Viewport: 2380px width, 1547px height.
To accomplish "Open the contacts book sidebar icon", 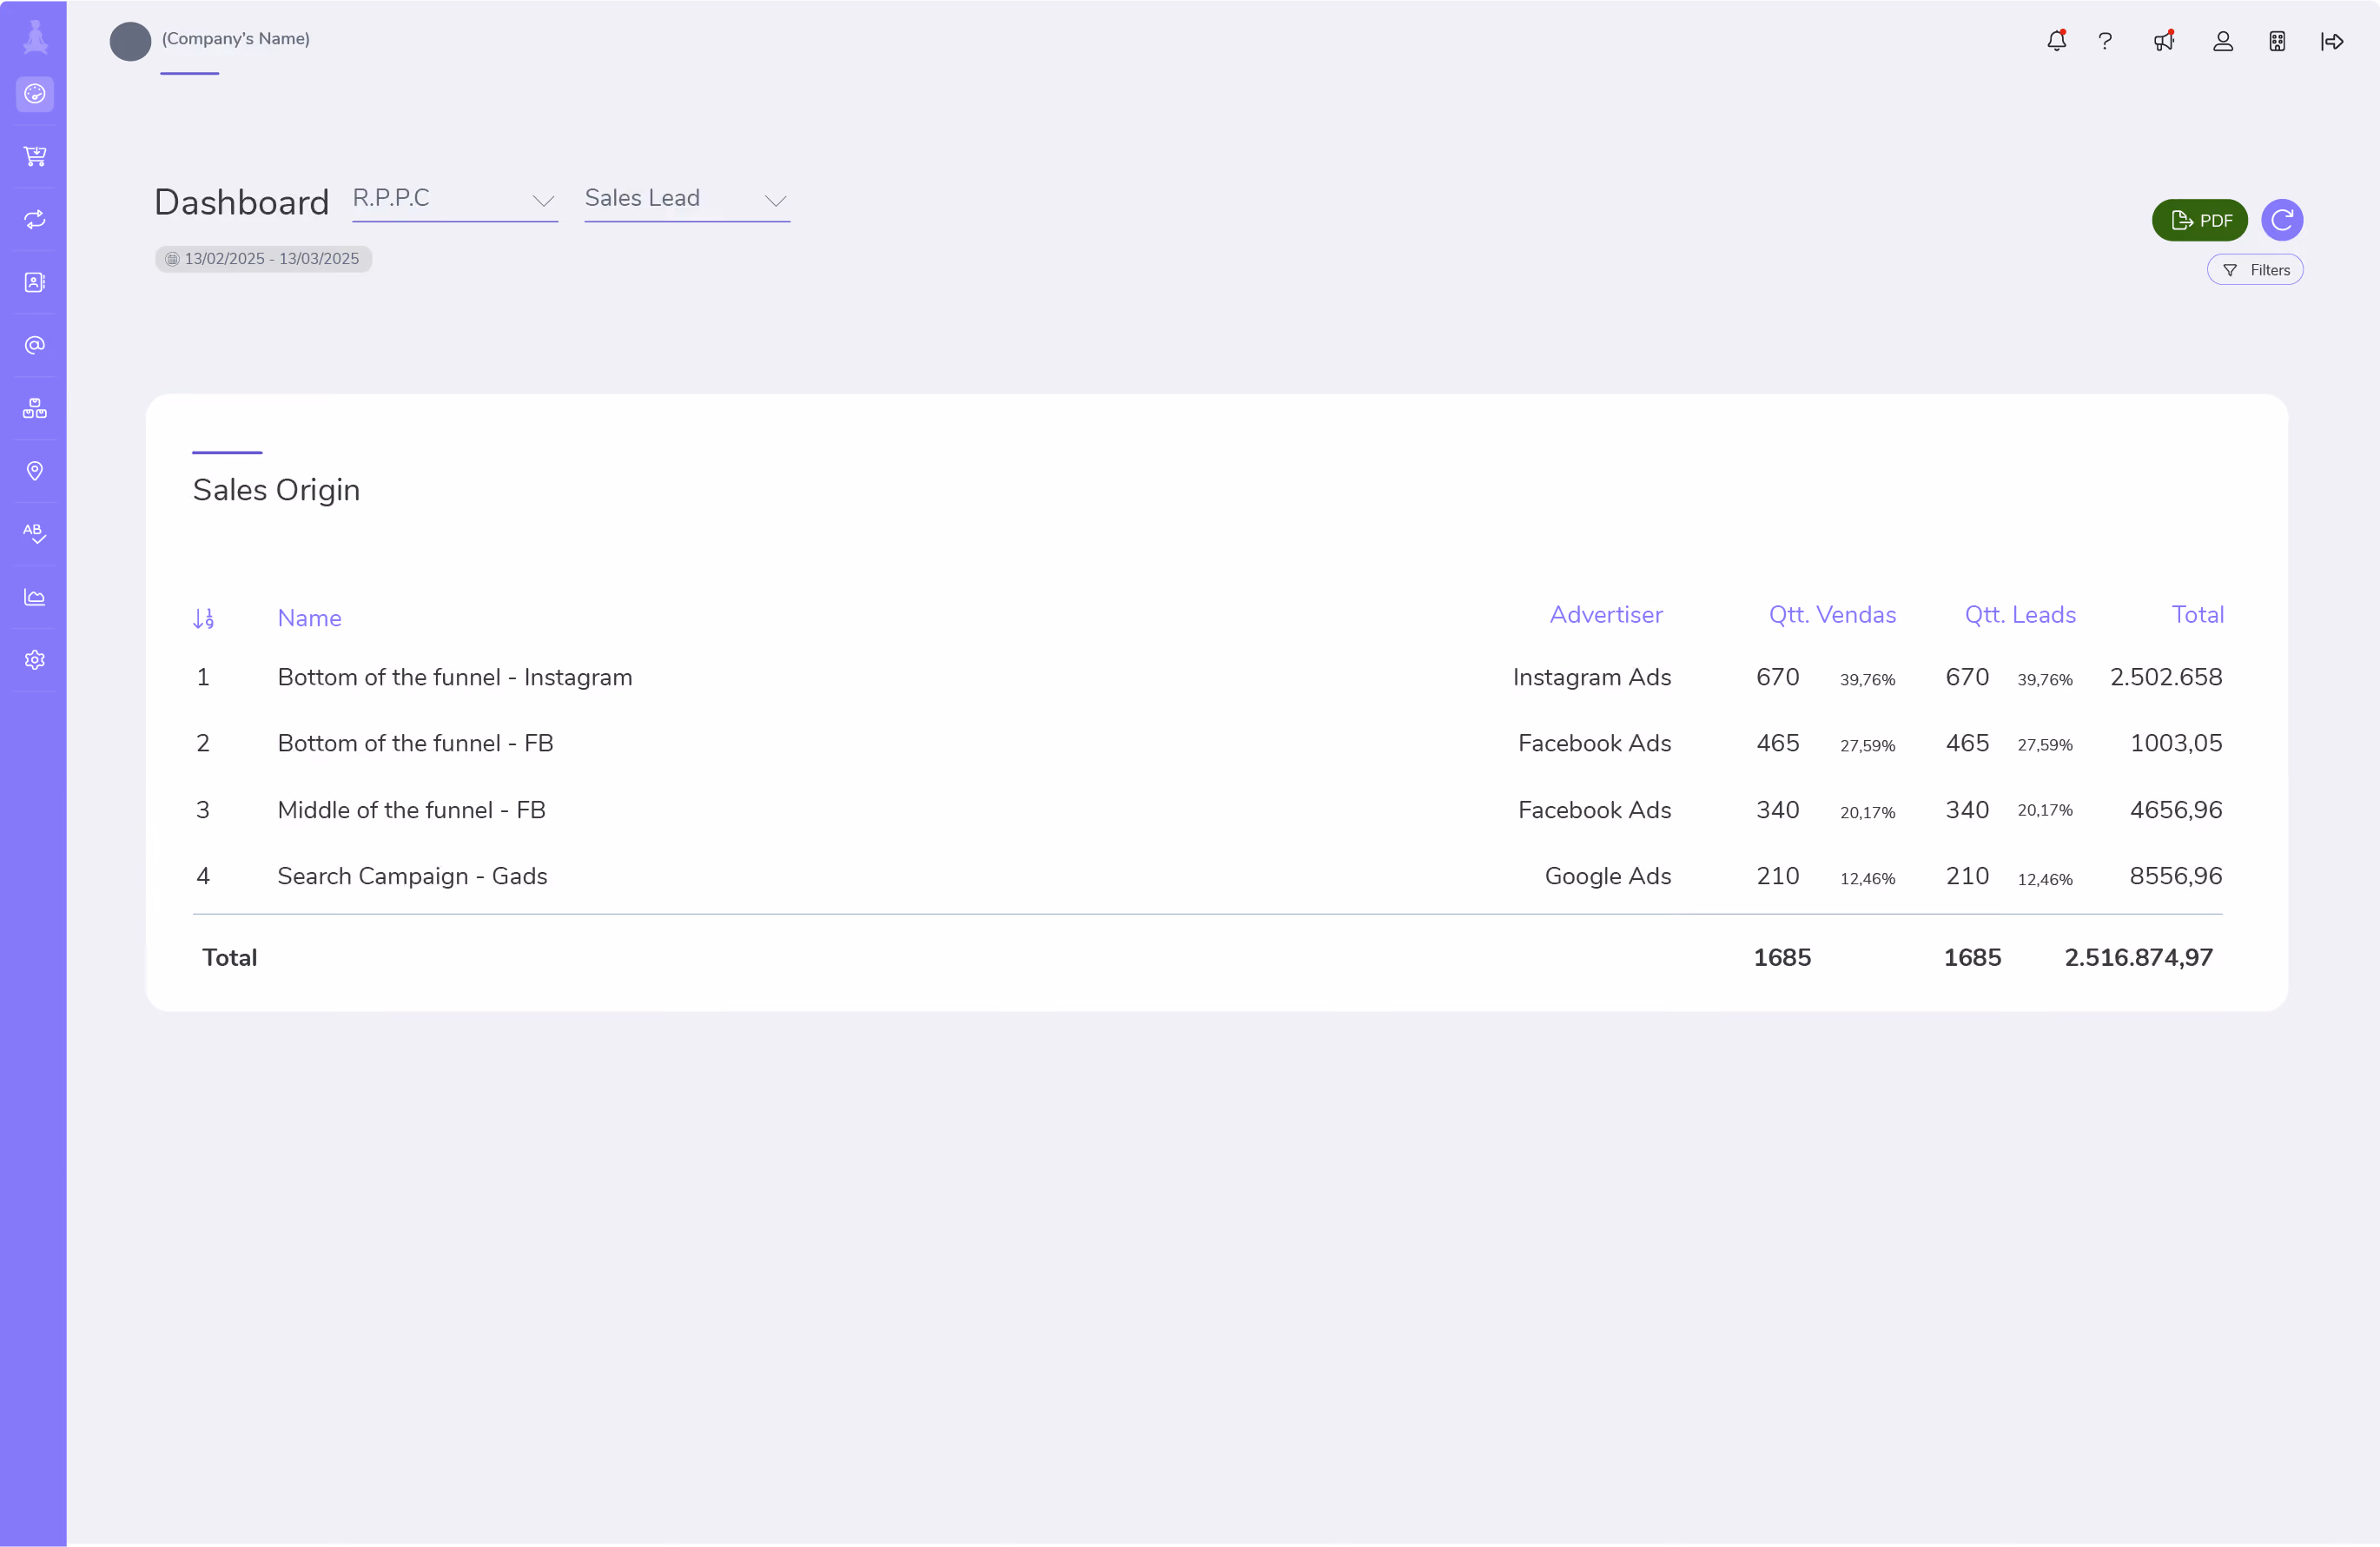I will pos(35,282).
